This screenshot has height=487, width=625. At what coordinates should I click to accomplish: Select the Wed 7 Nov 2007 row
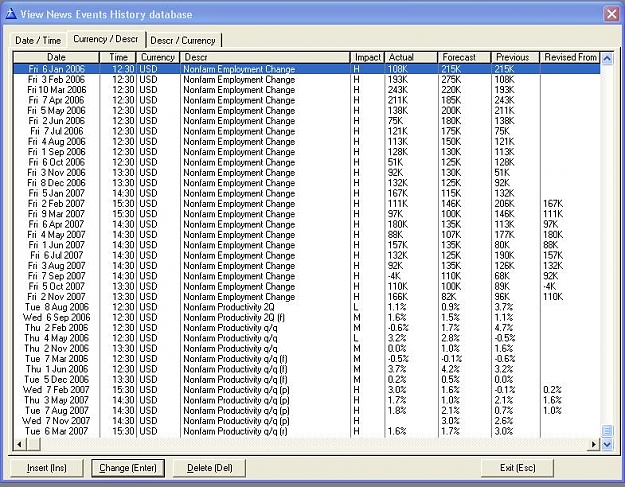click(x=307, y=421)
